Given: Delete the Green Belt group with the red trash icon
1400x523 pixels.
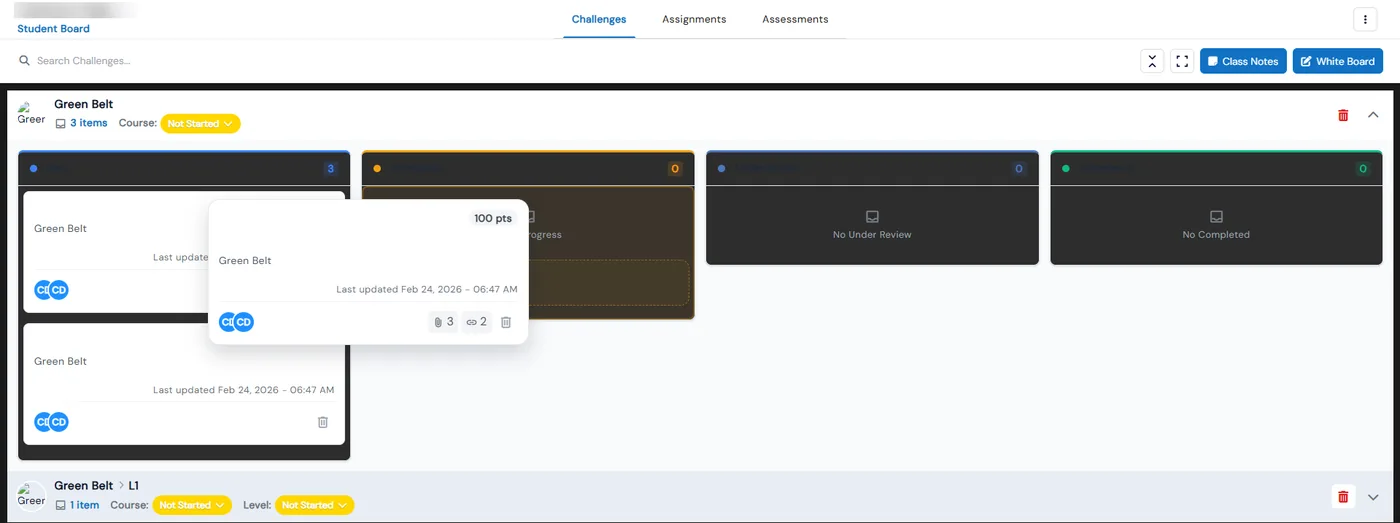Looking at the screenshot, I should pos(1343,115).
